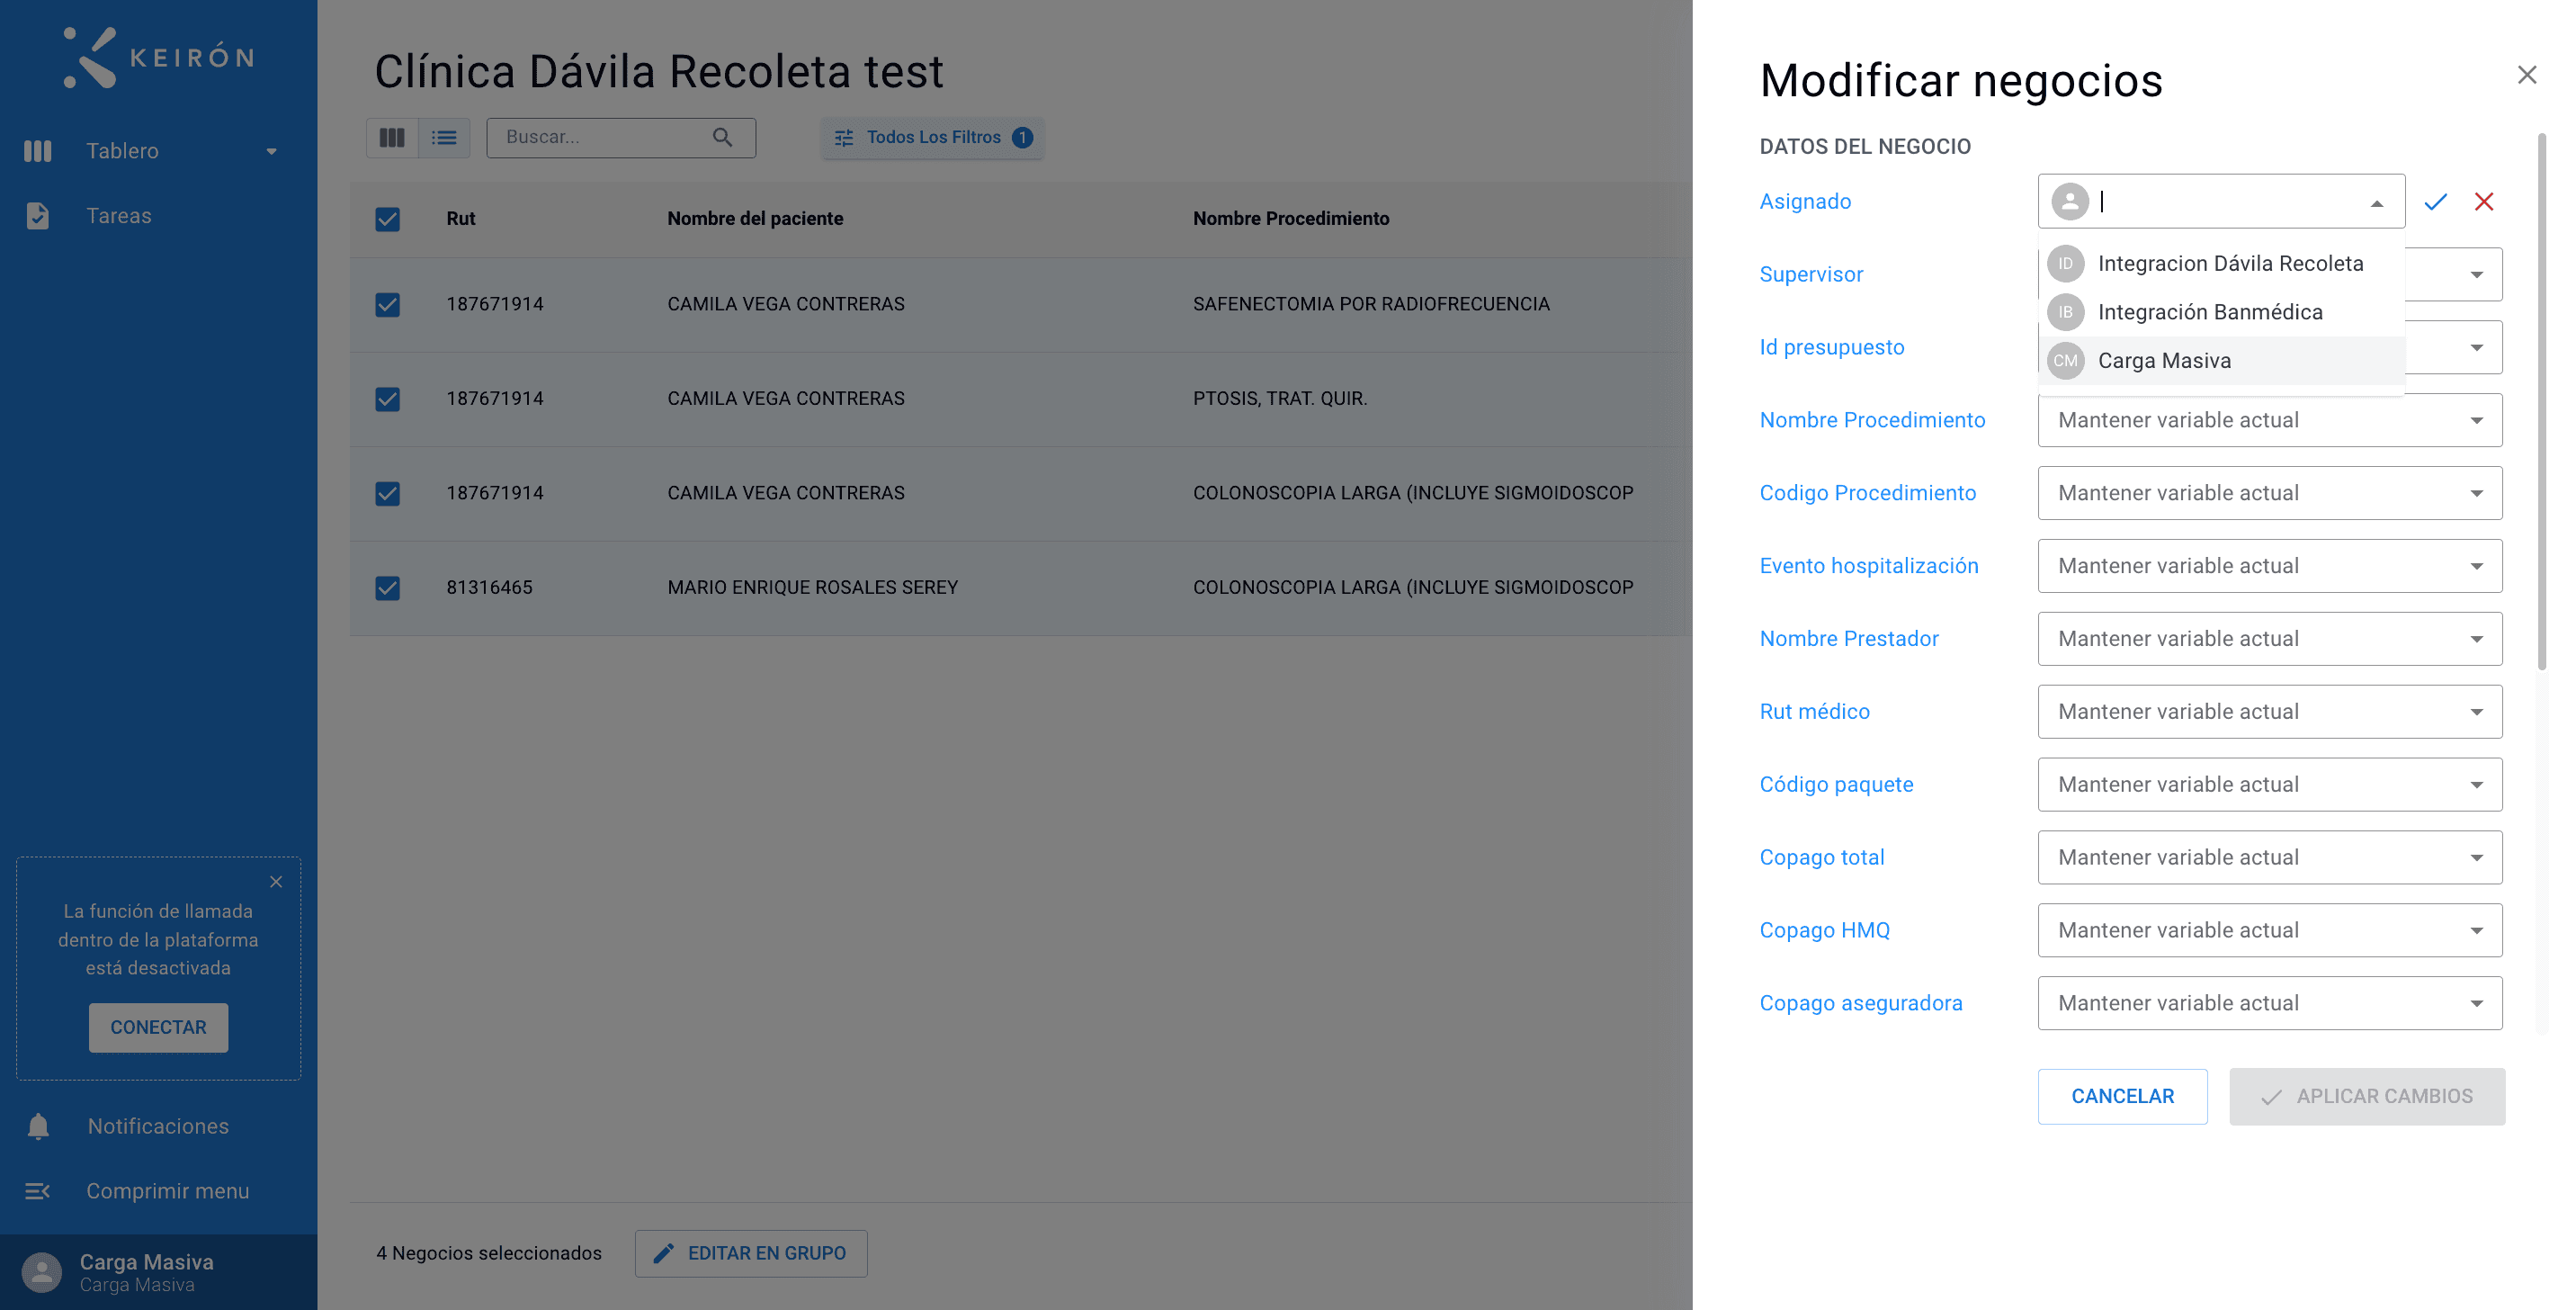This screenshot has height=1310, width=2576.
Task: Click the CANCELAR button
Action: (2122, 1096)
